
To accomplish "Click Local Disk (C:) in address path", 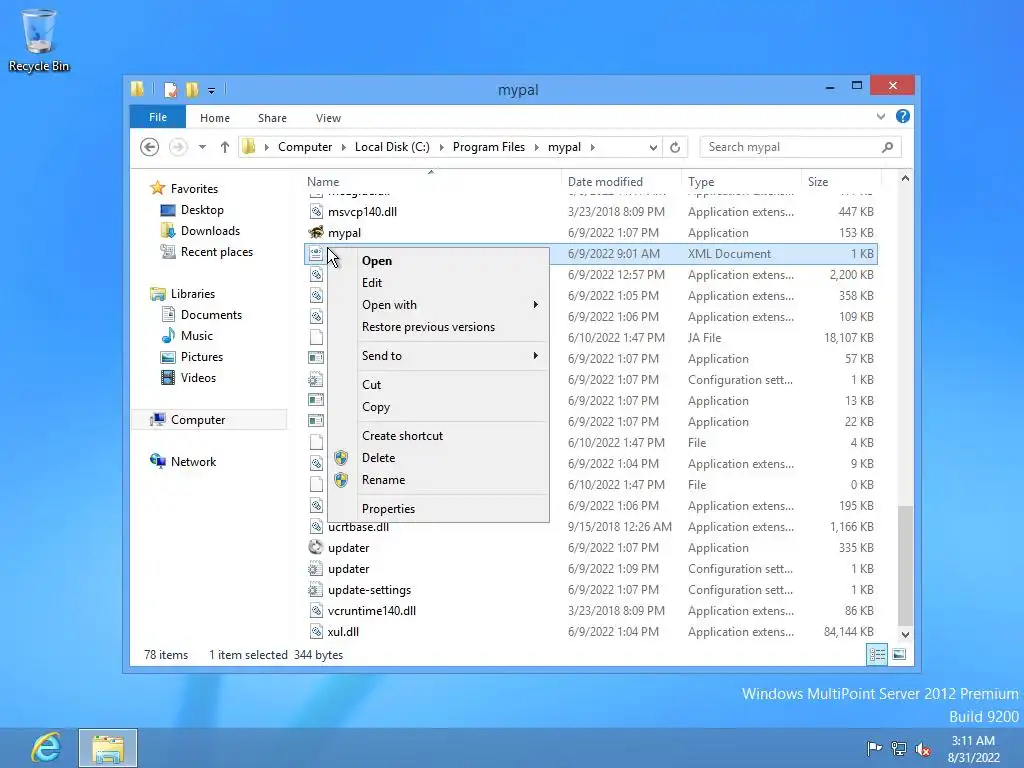I will [392, 147].
